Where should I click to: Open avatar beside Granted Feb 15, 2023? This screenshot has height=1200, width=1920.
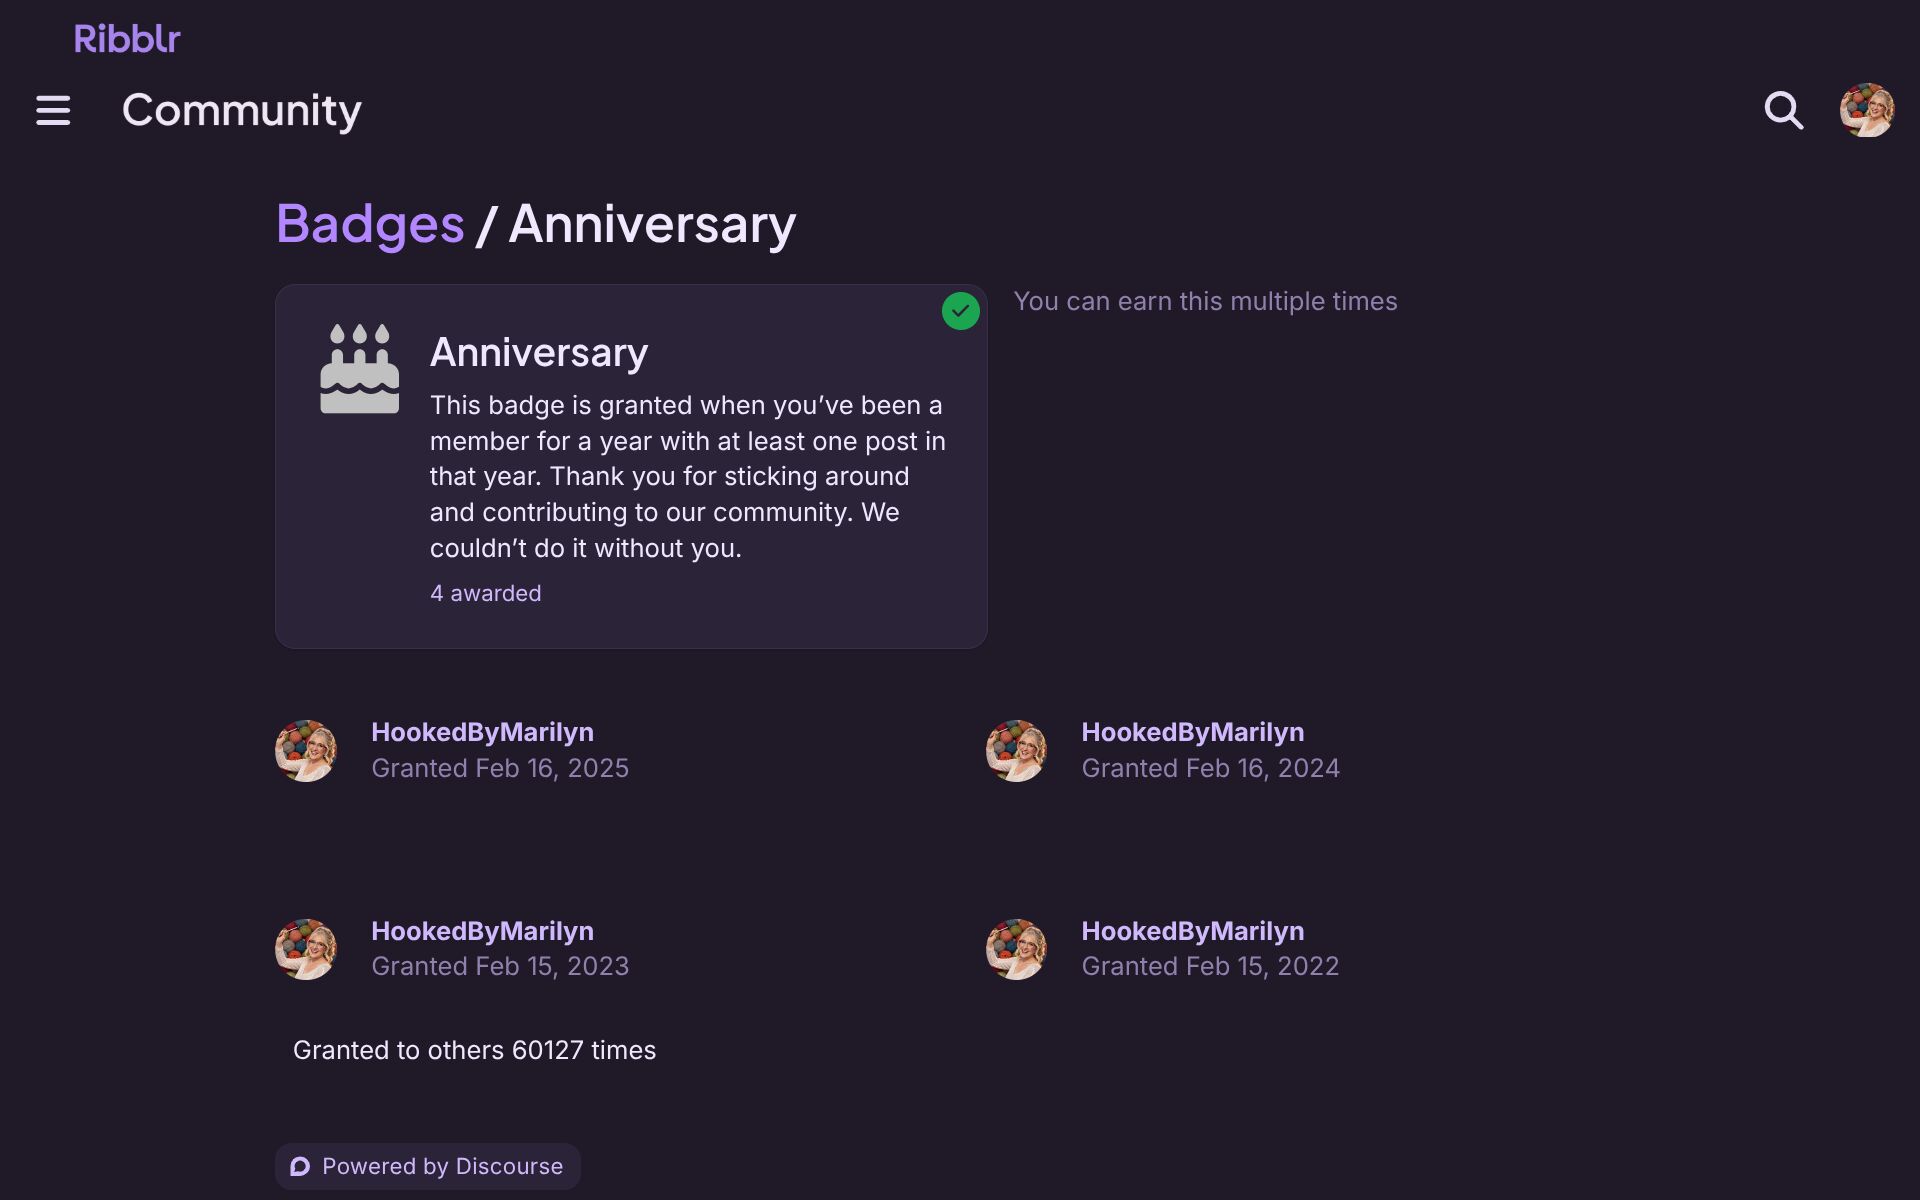click(x=306, y=949)
